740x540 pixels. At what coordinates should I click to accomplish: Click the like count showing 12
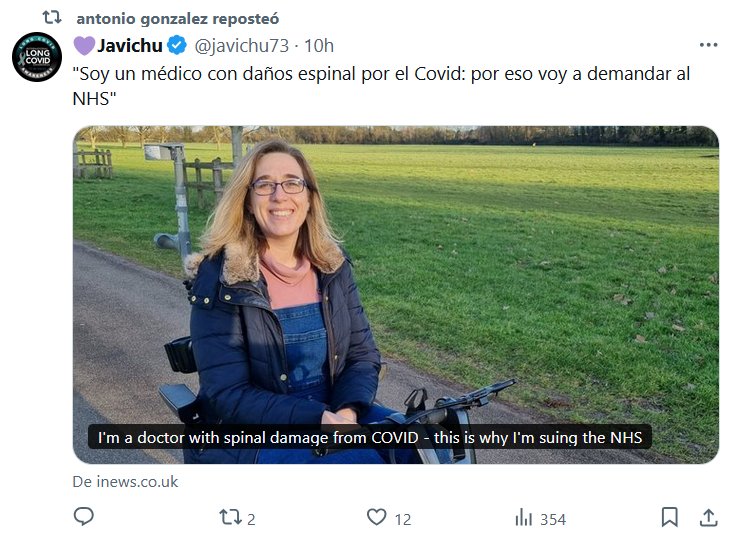[x=403, y=518]
